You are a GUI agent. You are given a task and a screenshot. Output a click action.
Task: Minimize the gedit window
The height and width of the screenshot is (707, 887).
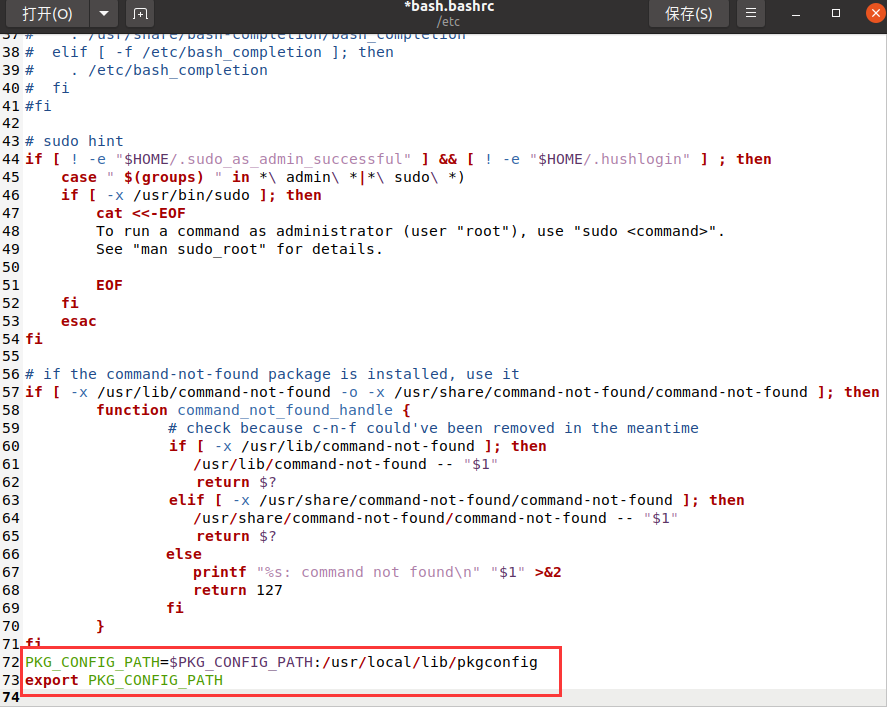click(796, 14)
